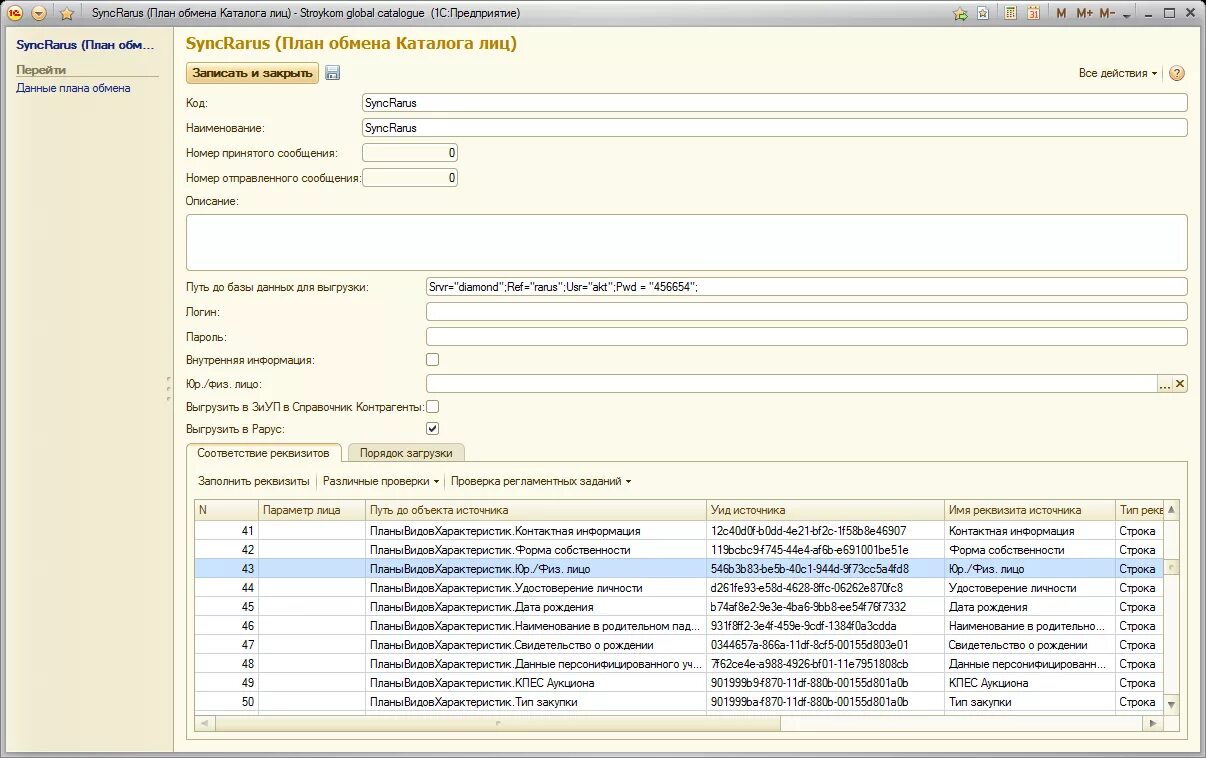Click the Путь до базы данных для выгрузки field
The height and width of the screenshot is (758, 1206).
(806, 287)
